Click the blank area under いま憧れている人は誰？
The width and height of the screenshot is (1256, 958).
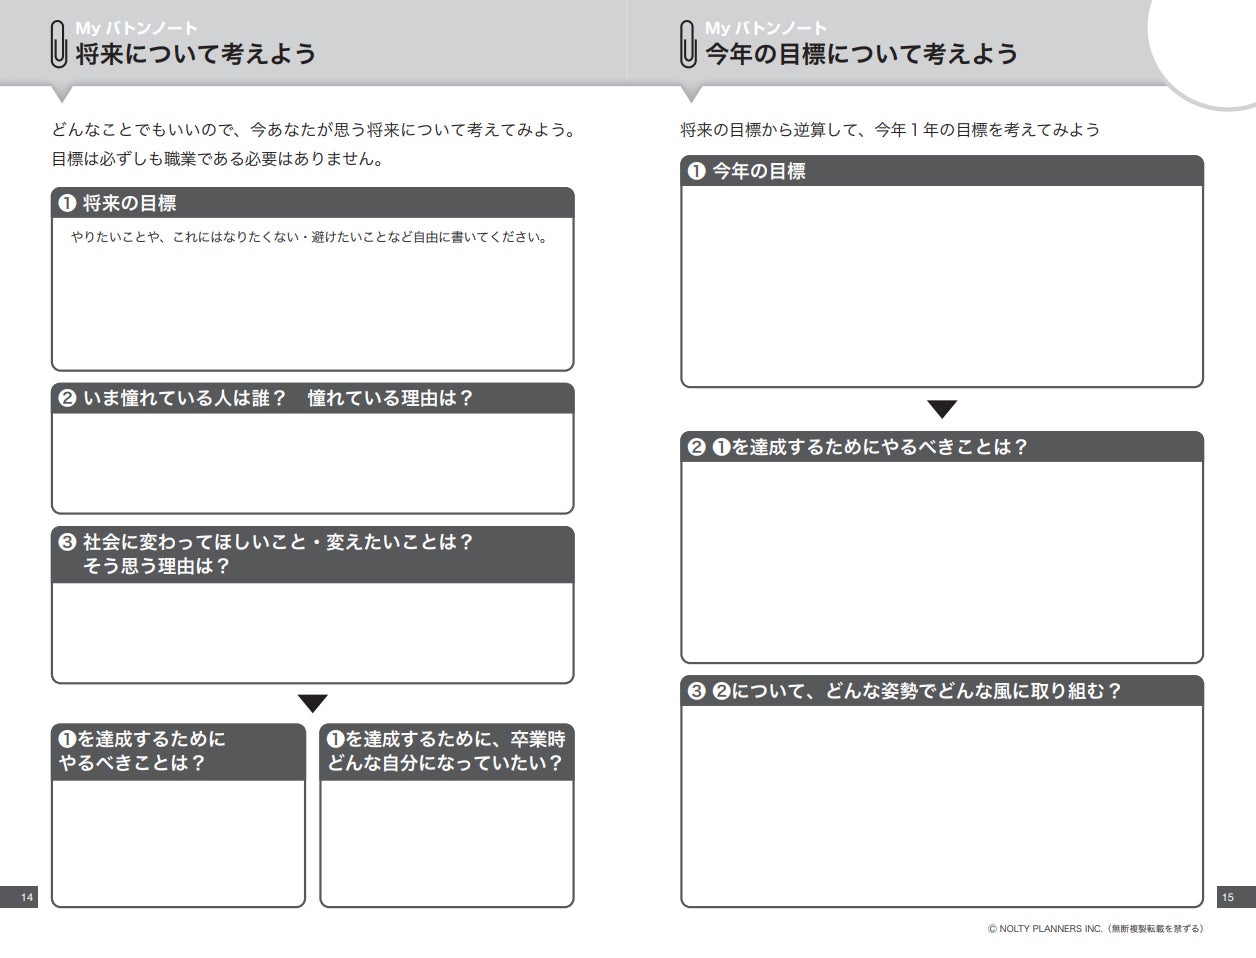click(x=313, y=463)
